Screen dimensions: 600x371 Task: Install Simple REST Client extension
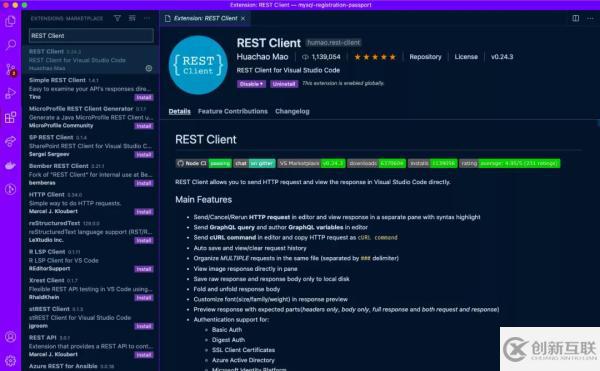144,98
